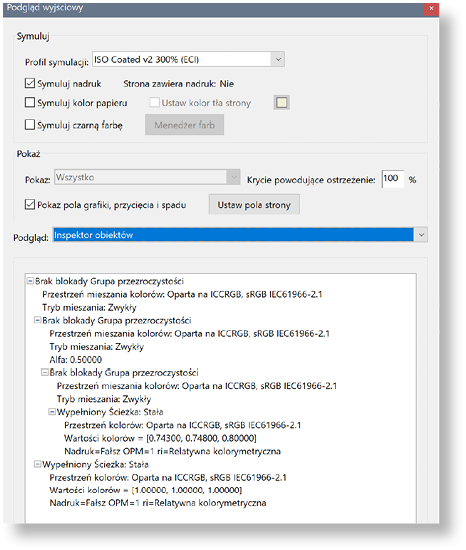Toggle the Symuluj nadruk checkbox
The image size is (466, 550).
tap(30, 83)
